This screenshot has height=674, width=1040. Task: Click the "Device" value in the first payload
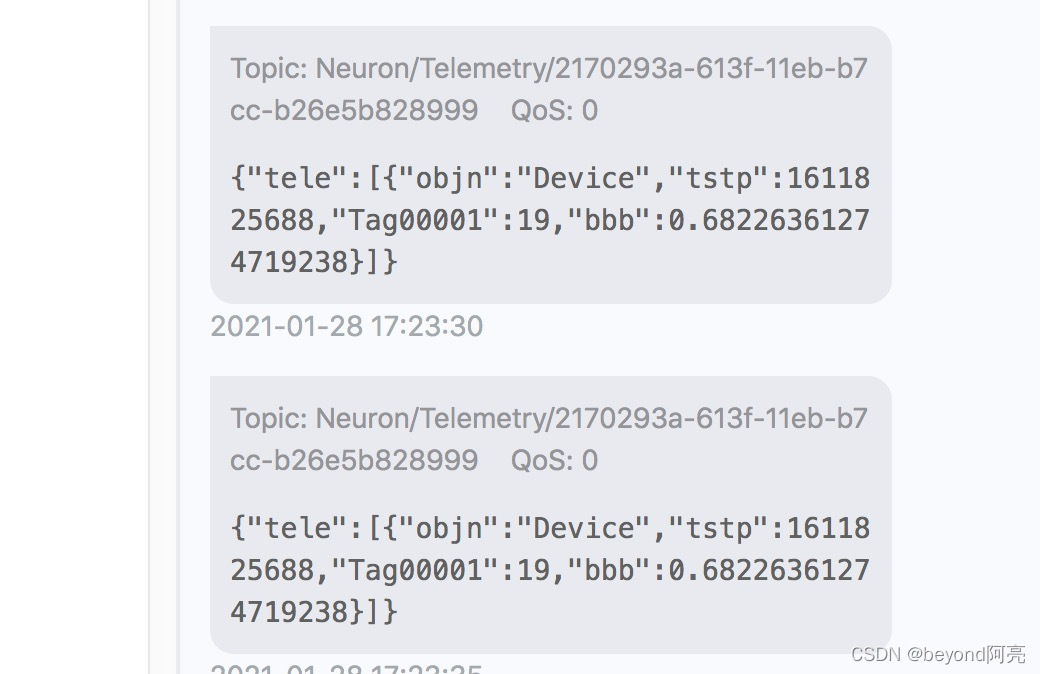pyautogui.click(x=584, y=178)
